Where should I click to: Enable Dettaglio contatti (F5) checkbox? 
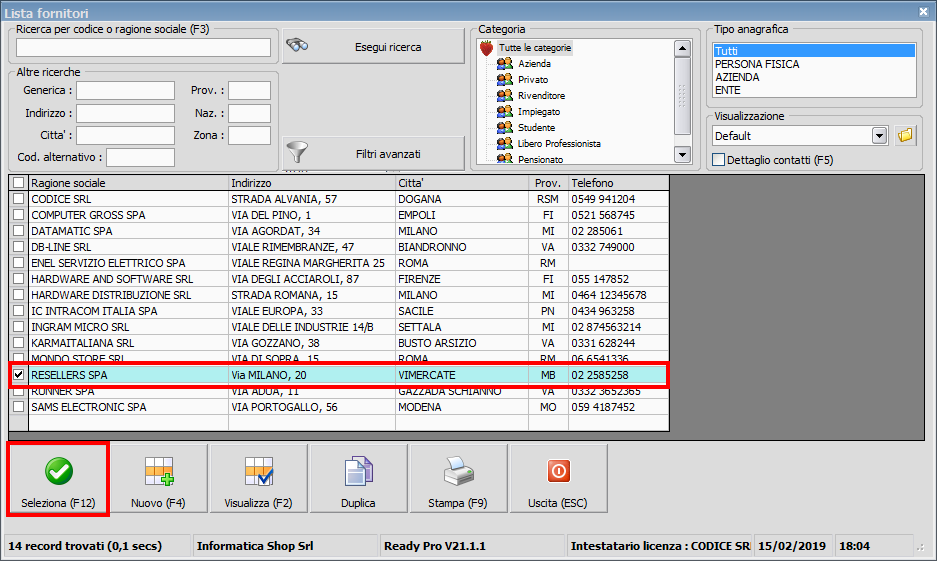pyautogui.click(x=719, y=160)
